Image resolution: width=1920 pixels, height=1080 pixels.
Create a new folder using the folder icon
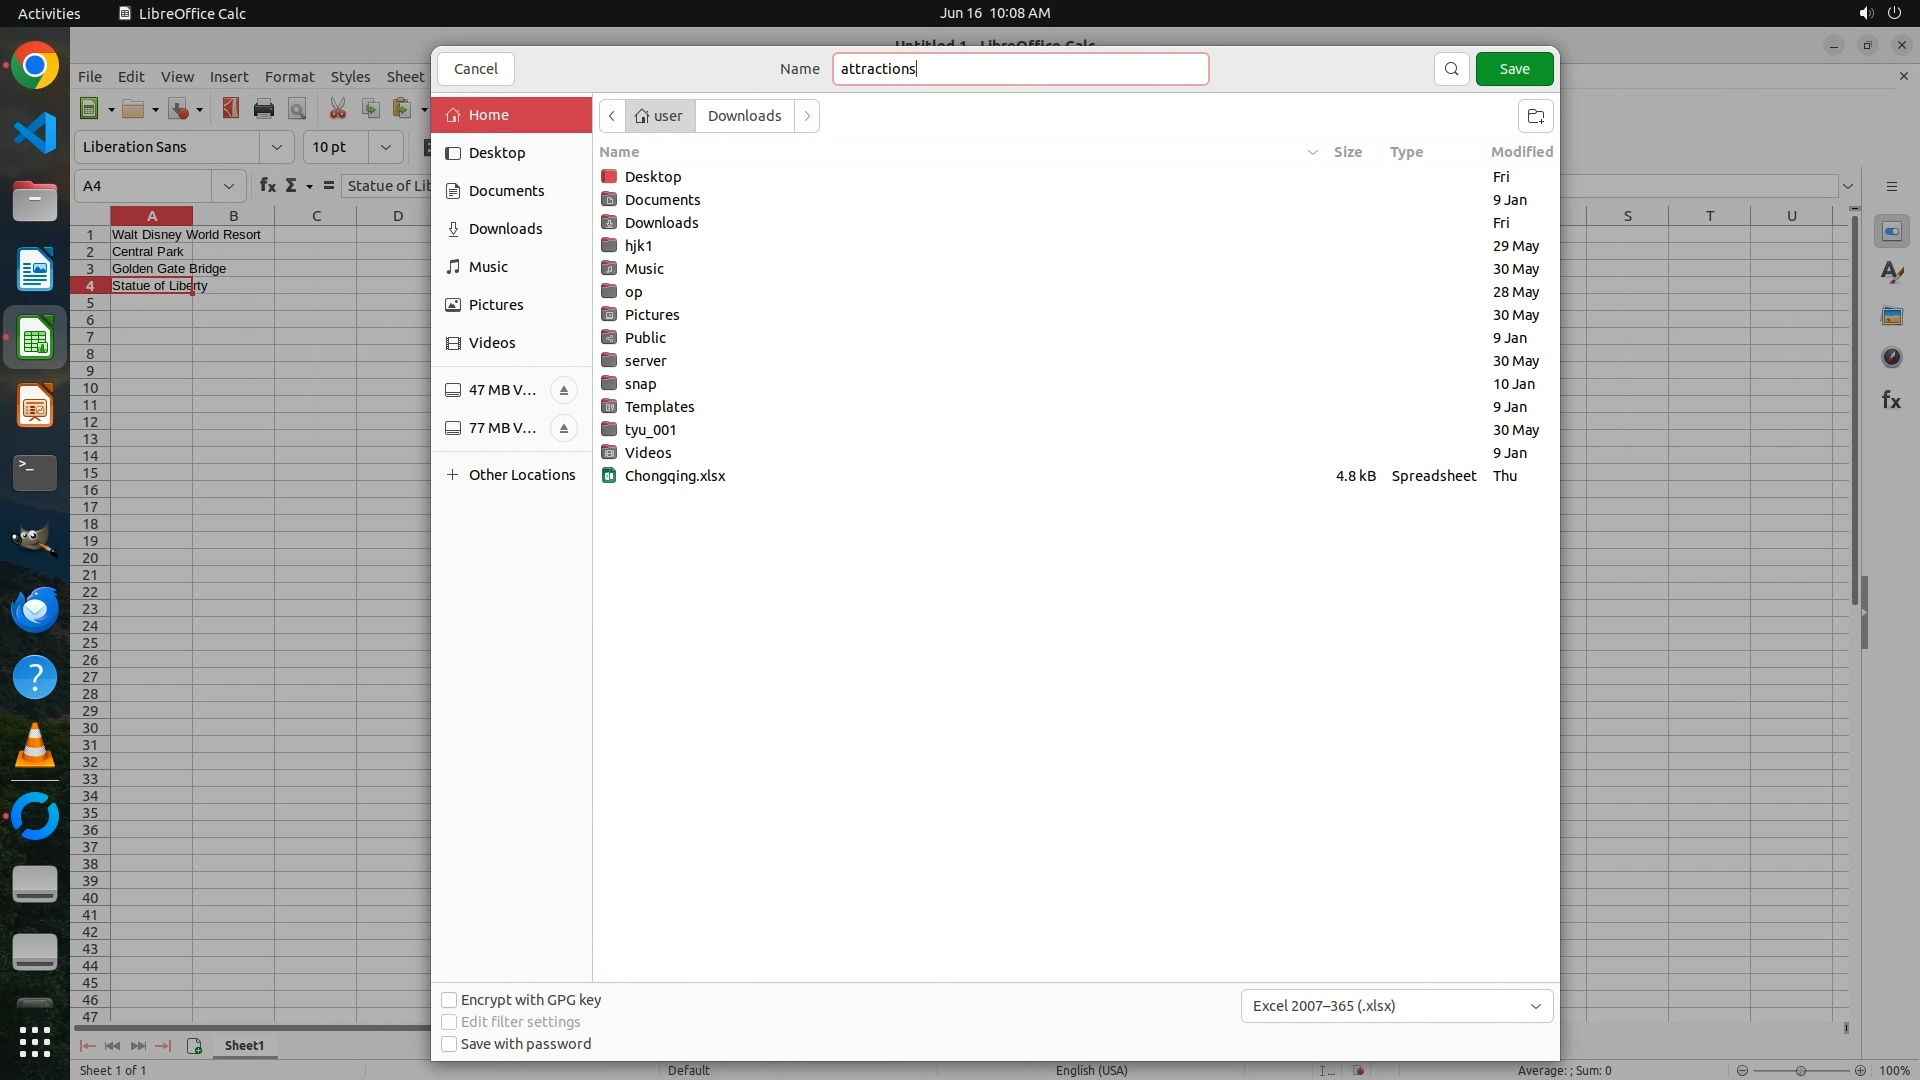[1535, 116]
